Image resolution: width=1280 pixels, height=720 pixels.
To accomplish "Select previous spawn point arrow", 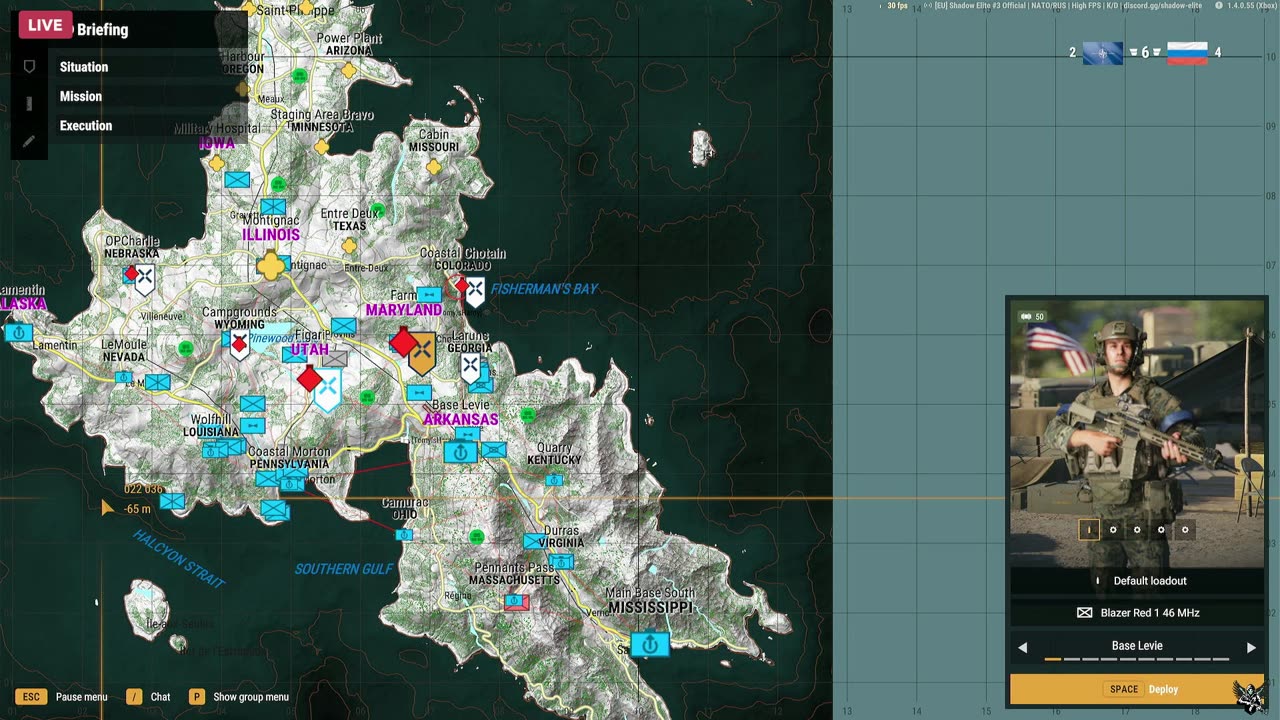I will pyautogui.click(x=1023, y=647).
